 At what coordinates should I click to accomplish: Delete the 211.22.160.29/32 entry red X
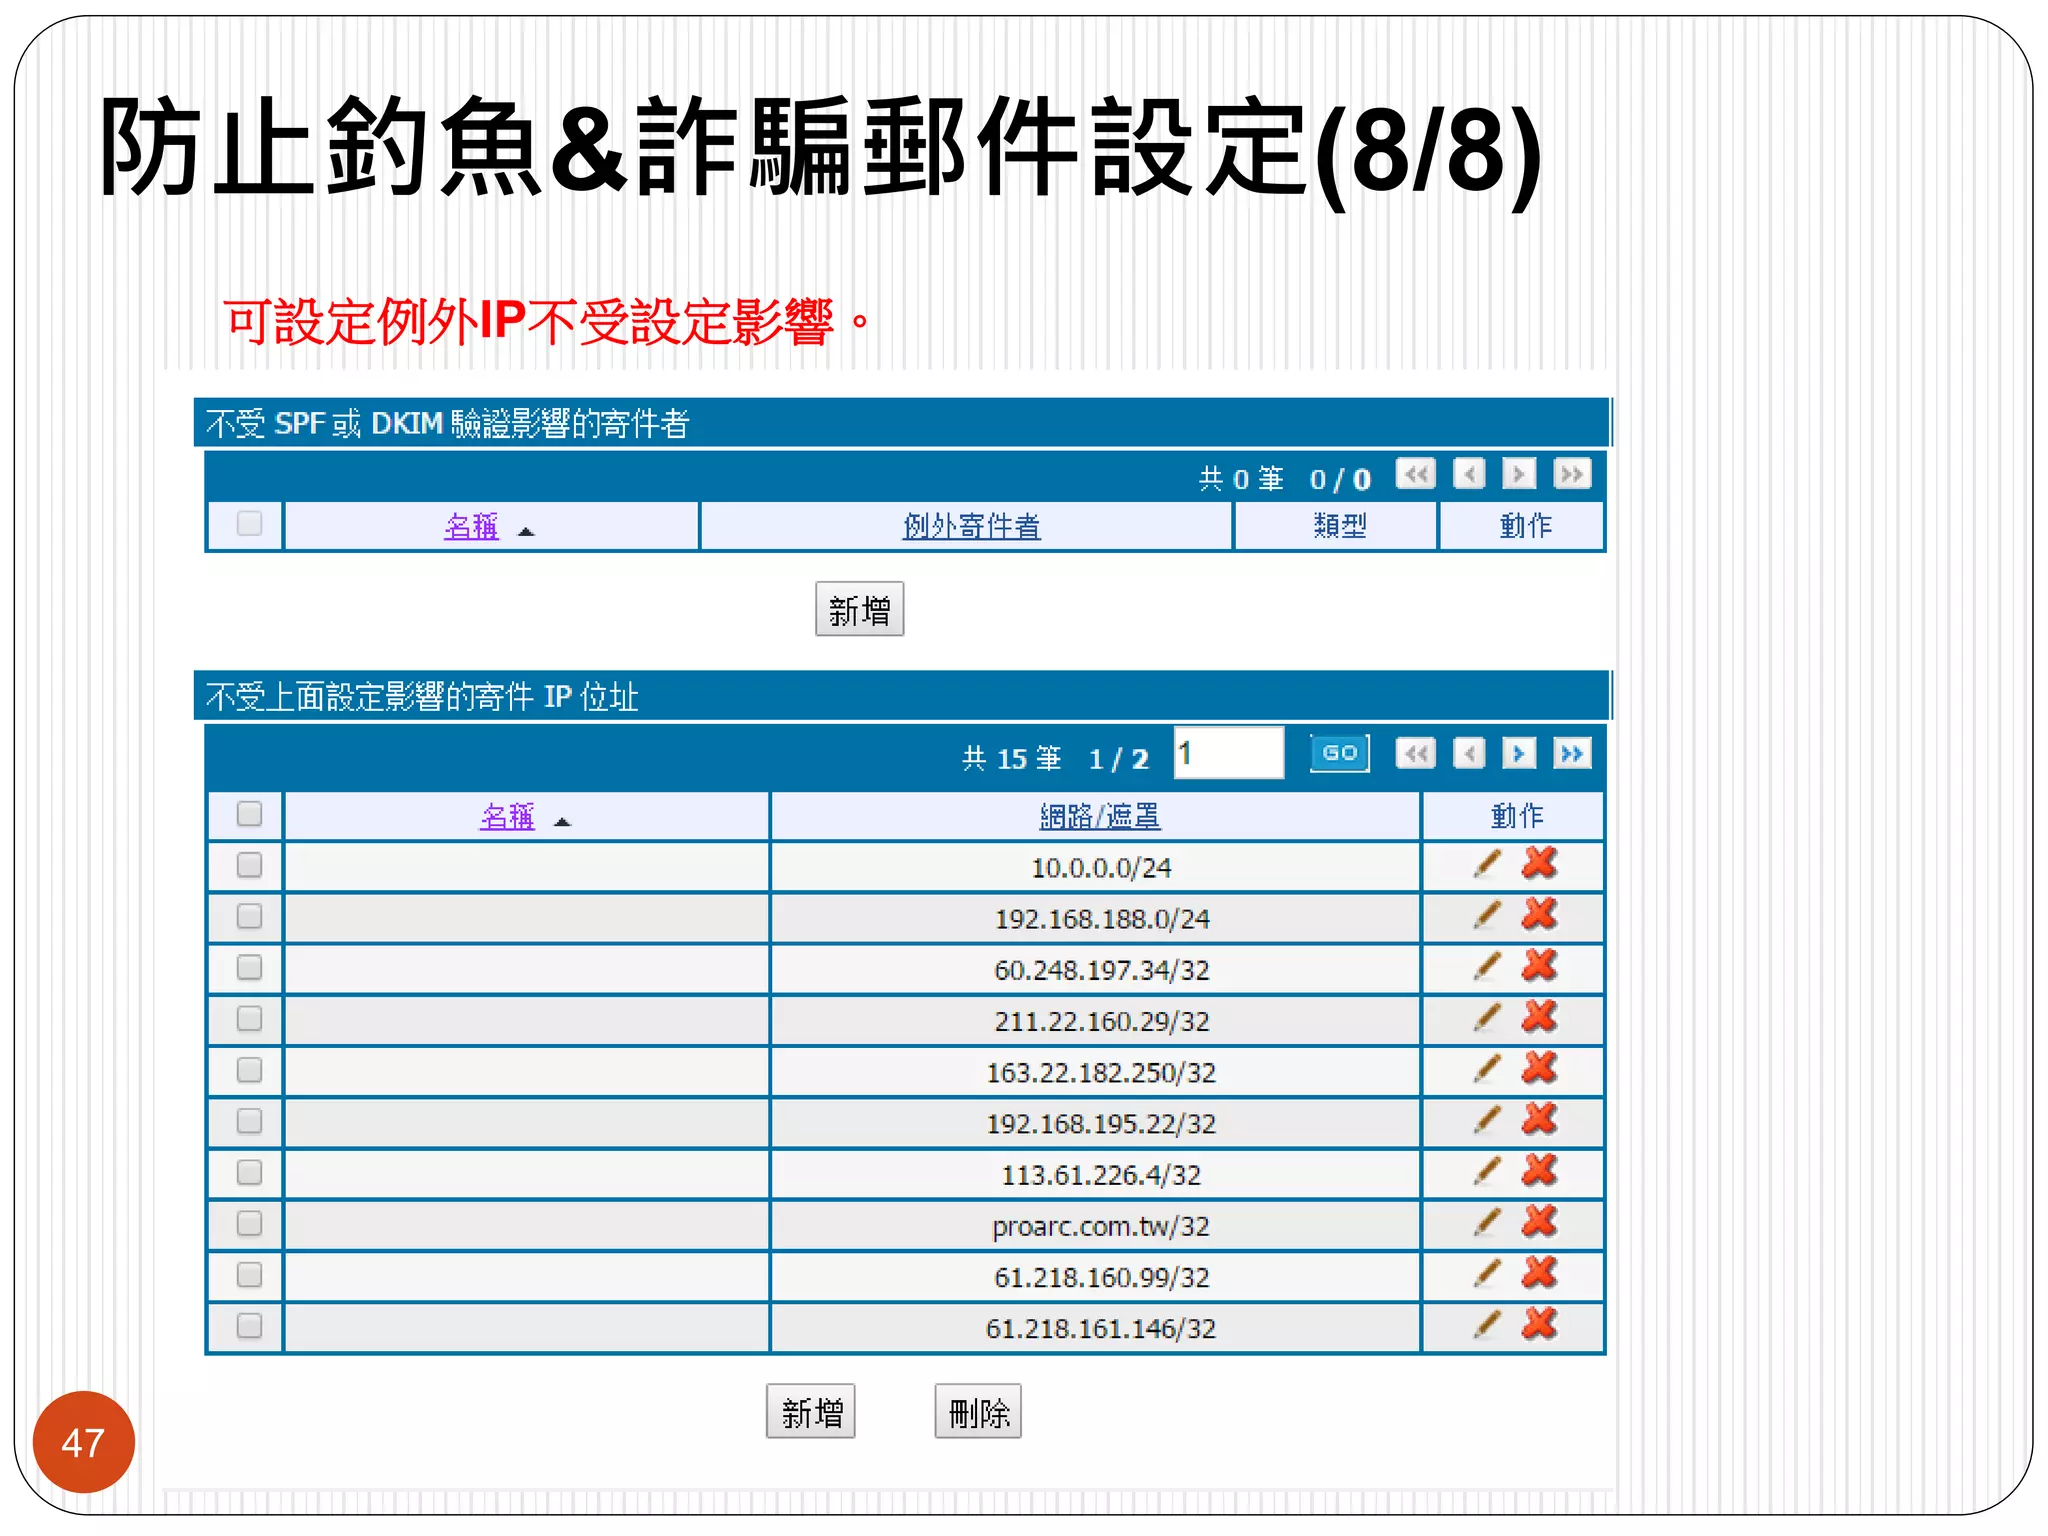(x=1539, y=1017)
